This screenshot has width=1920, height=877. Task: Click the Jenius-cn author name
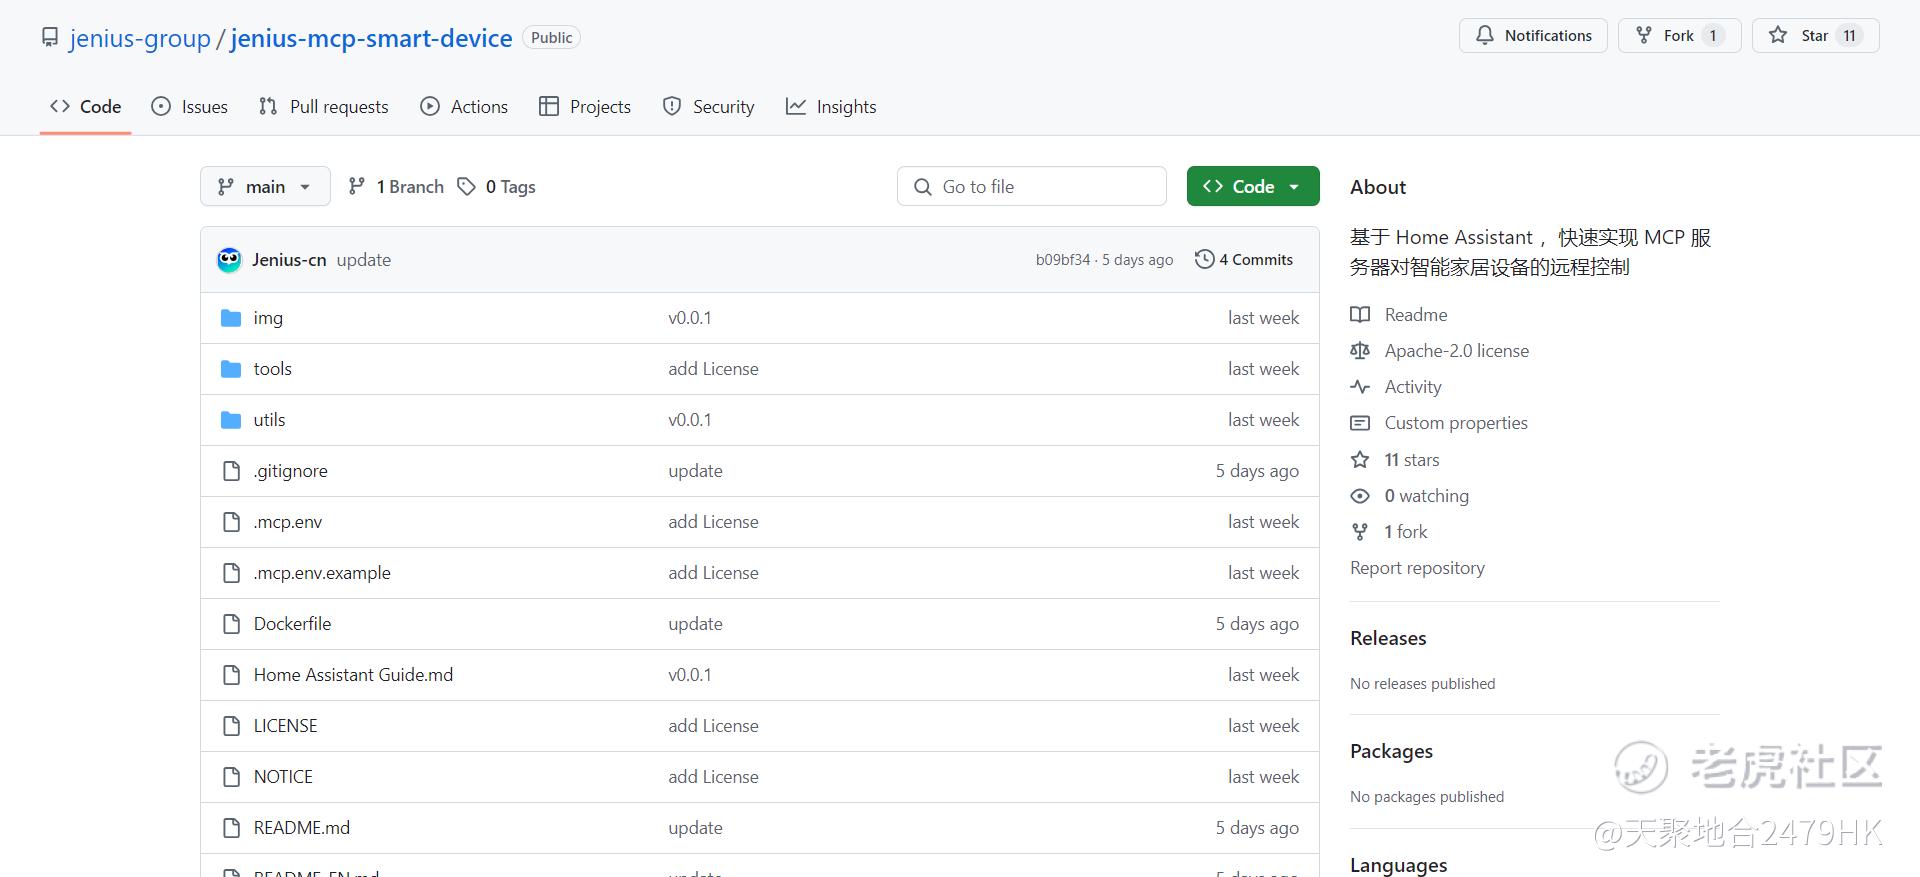(x=289, y=260)
